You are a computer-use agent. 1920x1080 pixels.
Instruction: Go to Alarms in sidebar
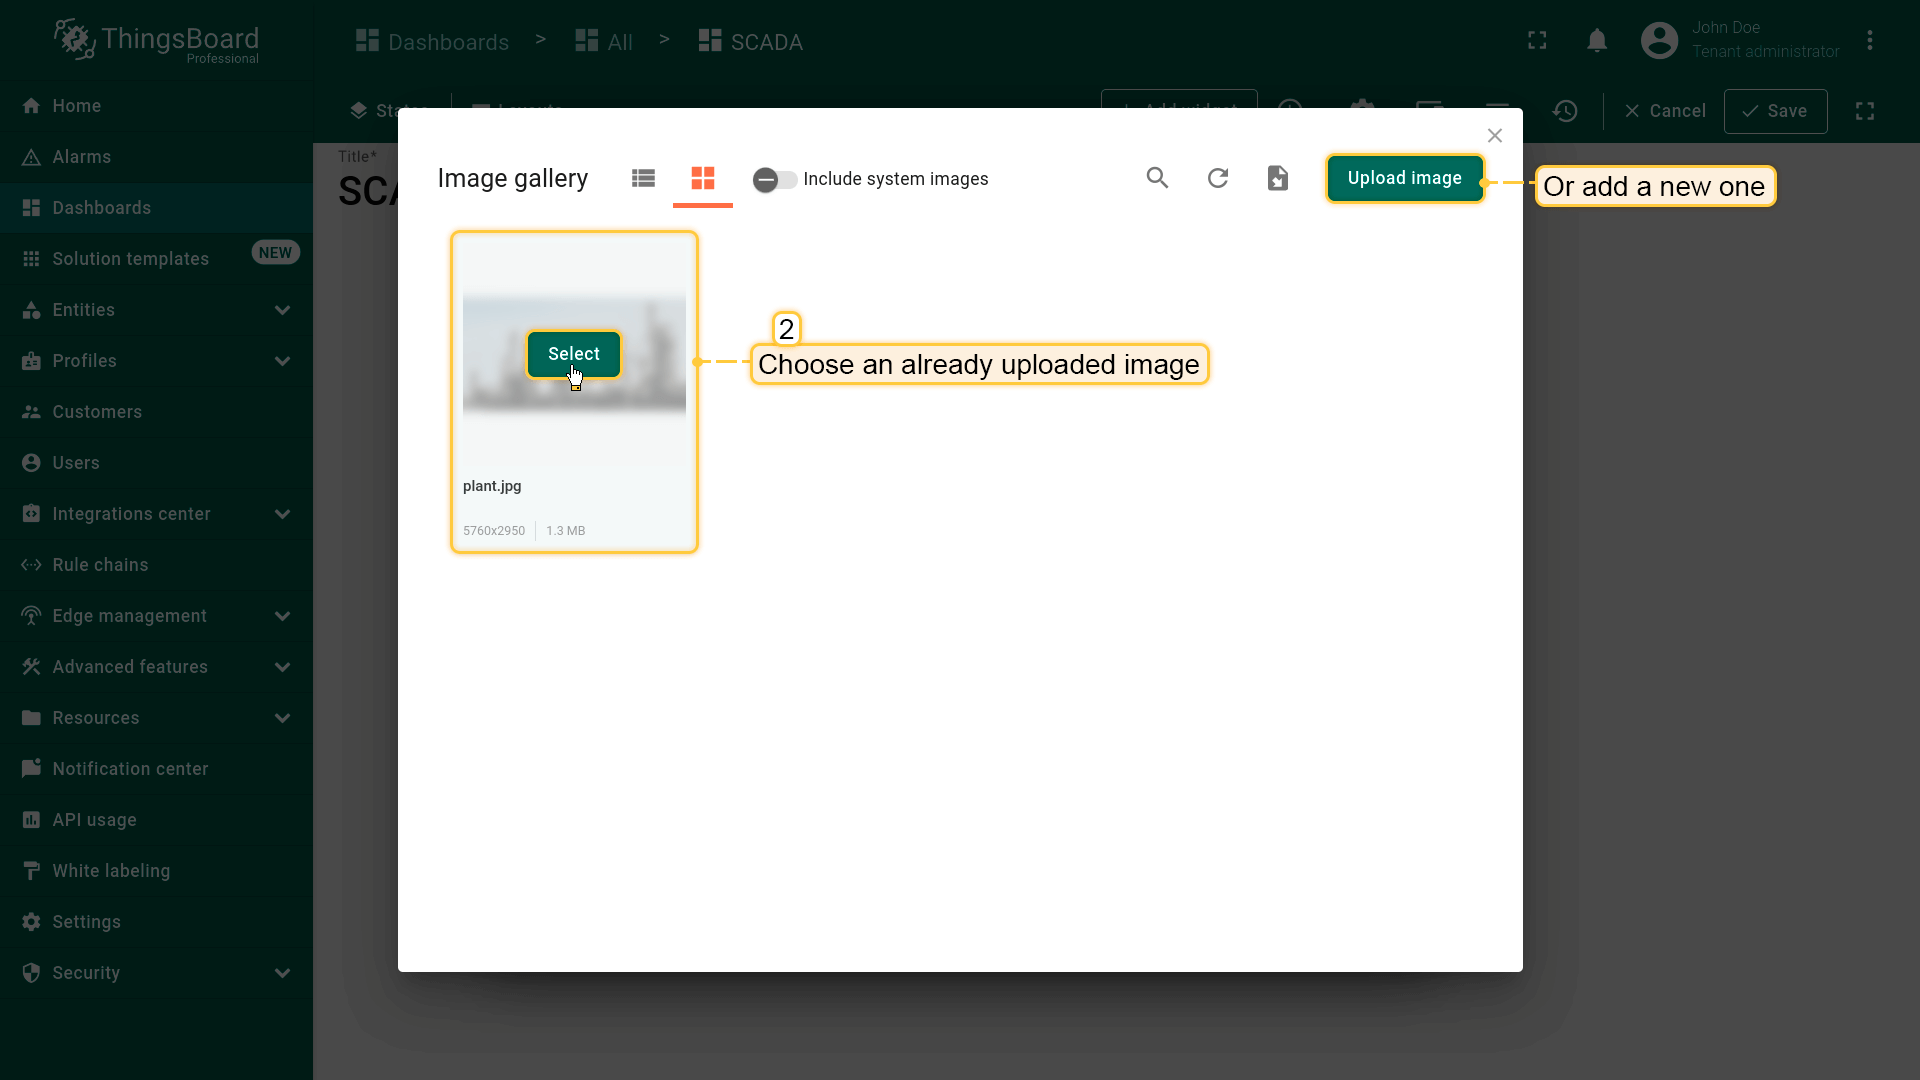pos(82,157)
